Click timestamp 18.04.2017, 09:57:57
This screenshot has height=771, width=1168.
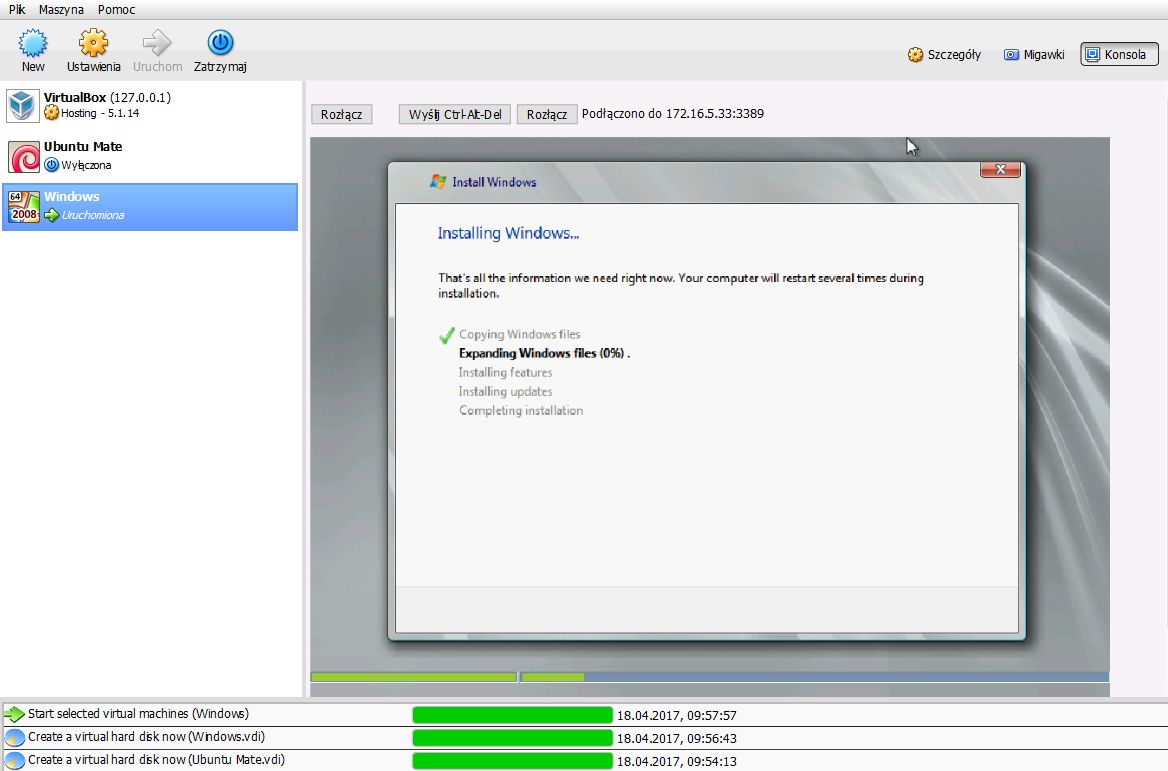(676, 716)
